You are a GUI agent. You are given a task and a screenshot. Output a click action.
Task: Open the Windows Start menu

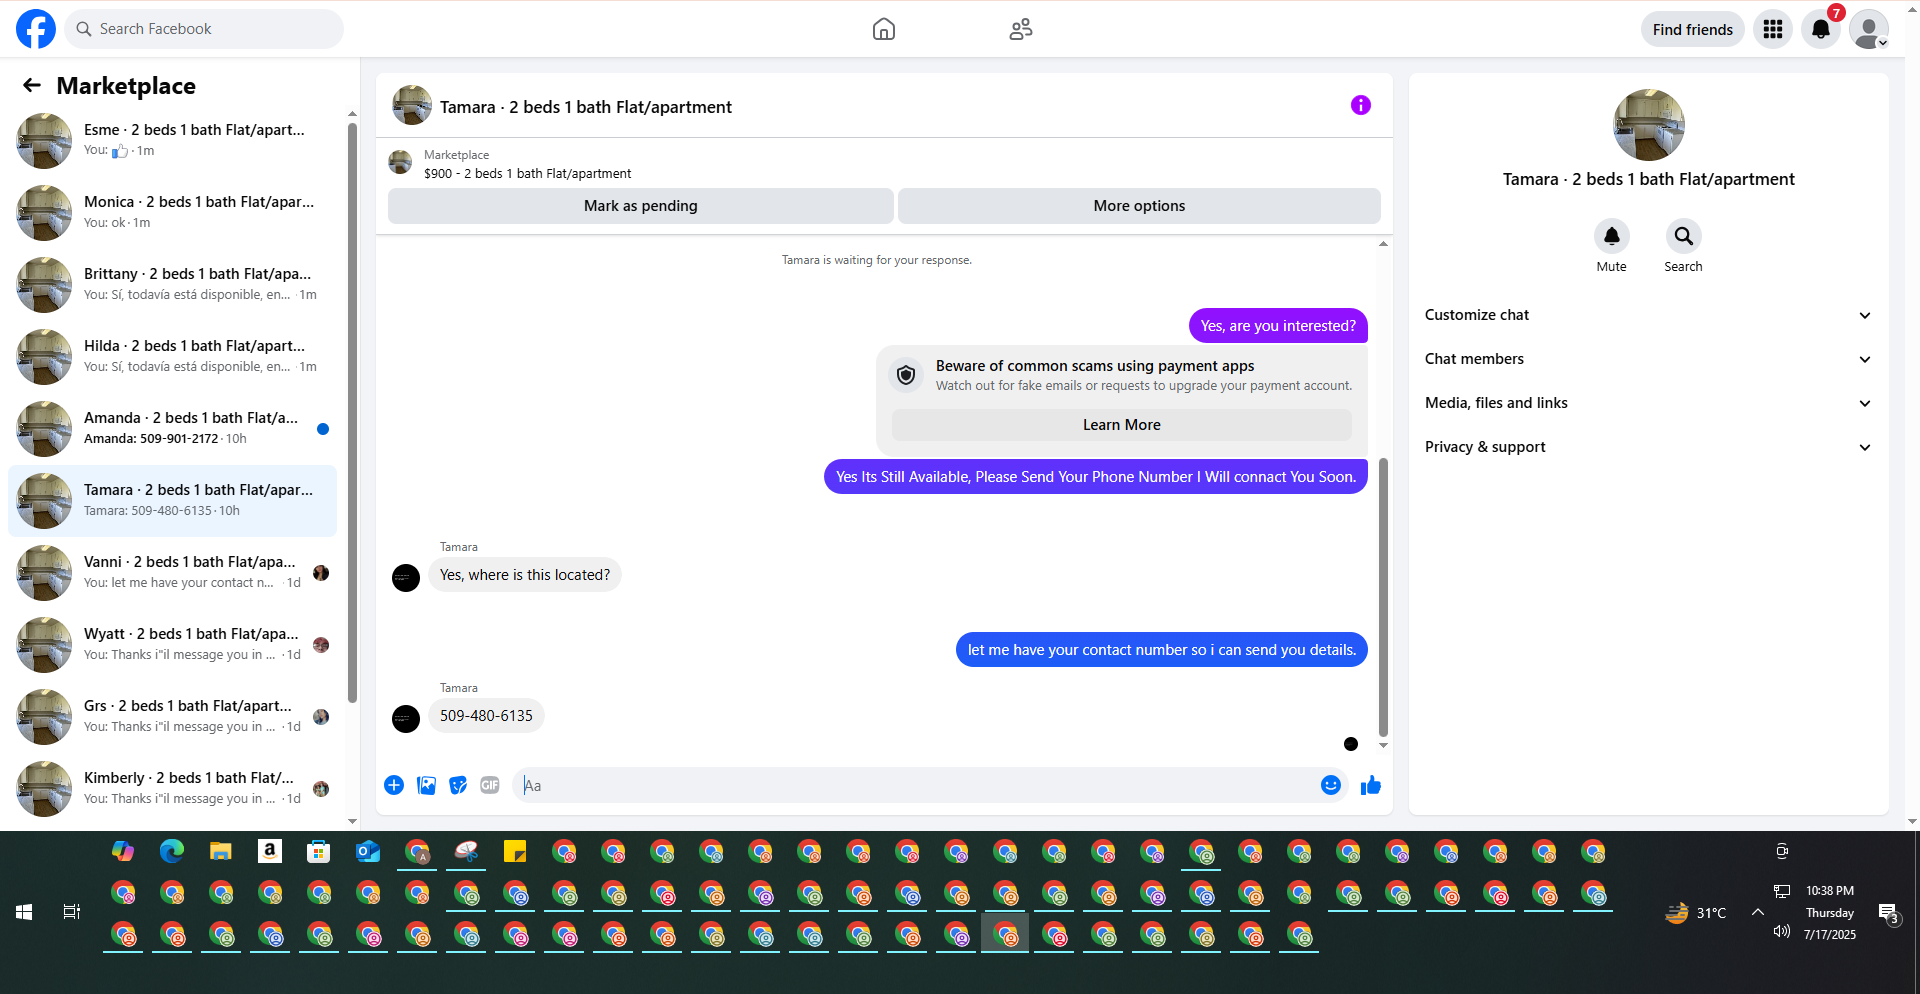point(24,912)
